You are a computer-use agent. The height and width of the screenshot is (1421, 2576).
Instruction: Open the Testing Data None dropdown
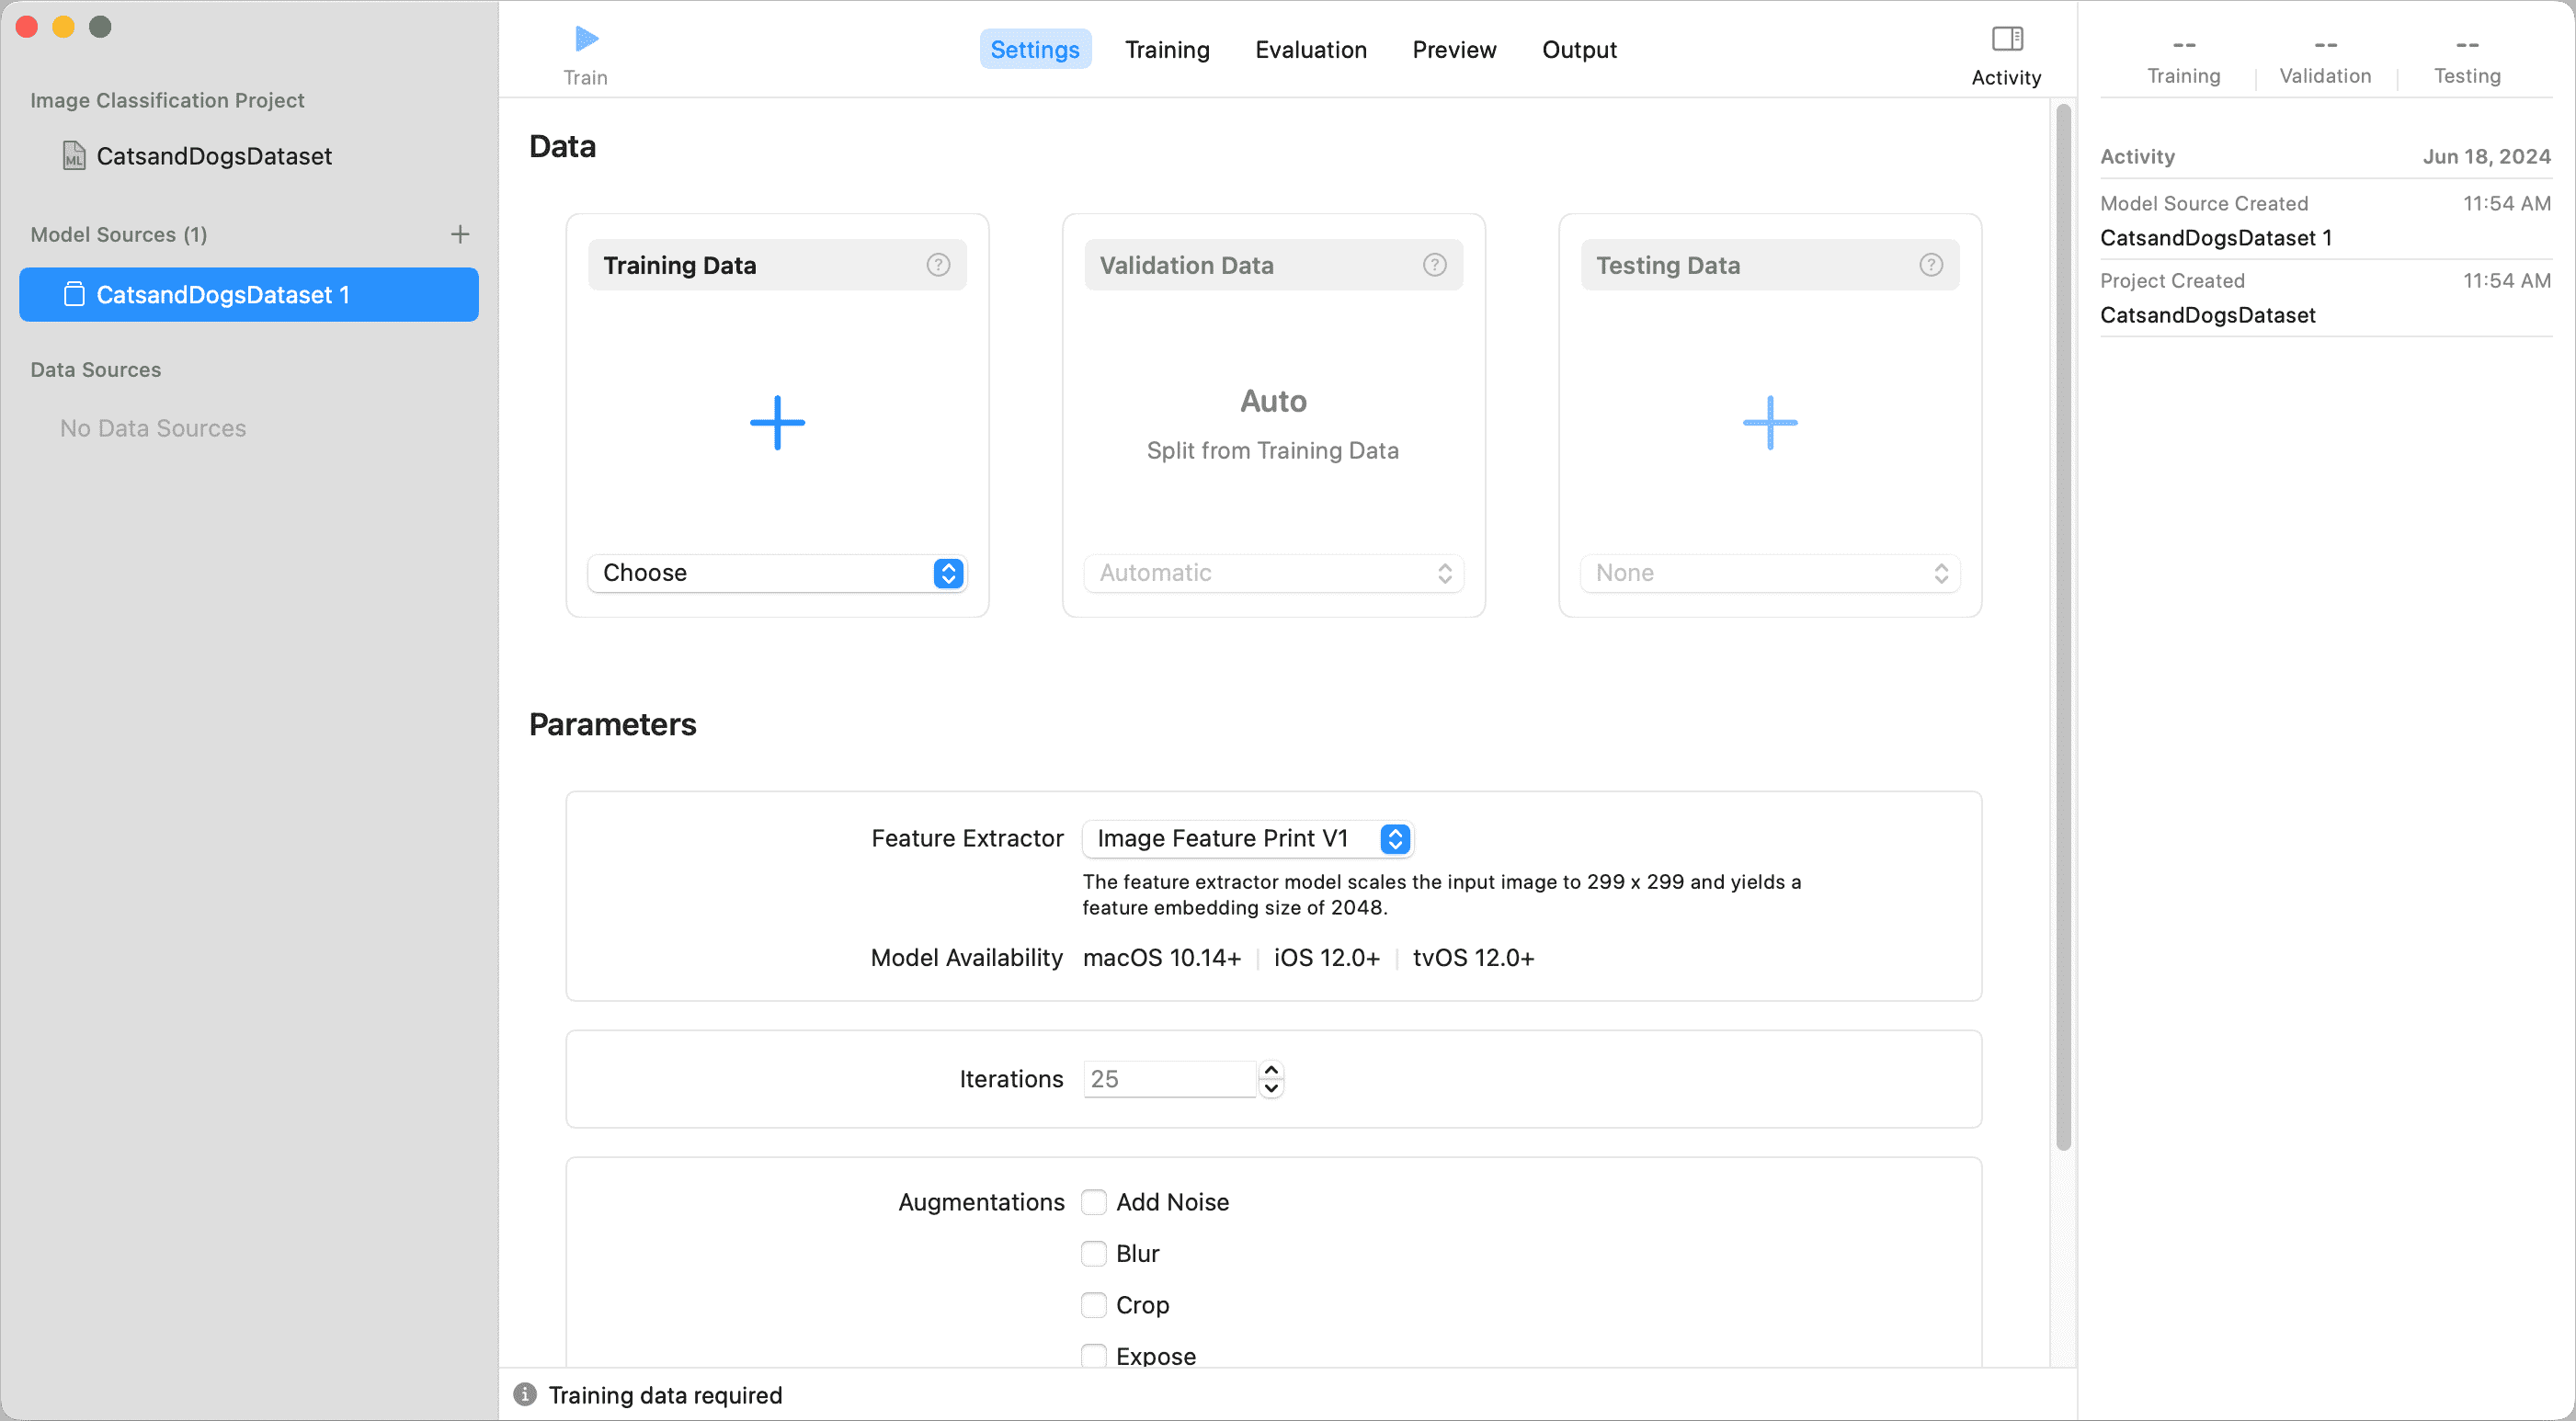(1769, 573)
